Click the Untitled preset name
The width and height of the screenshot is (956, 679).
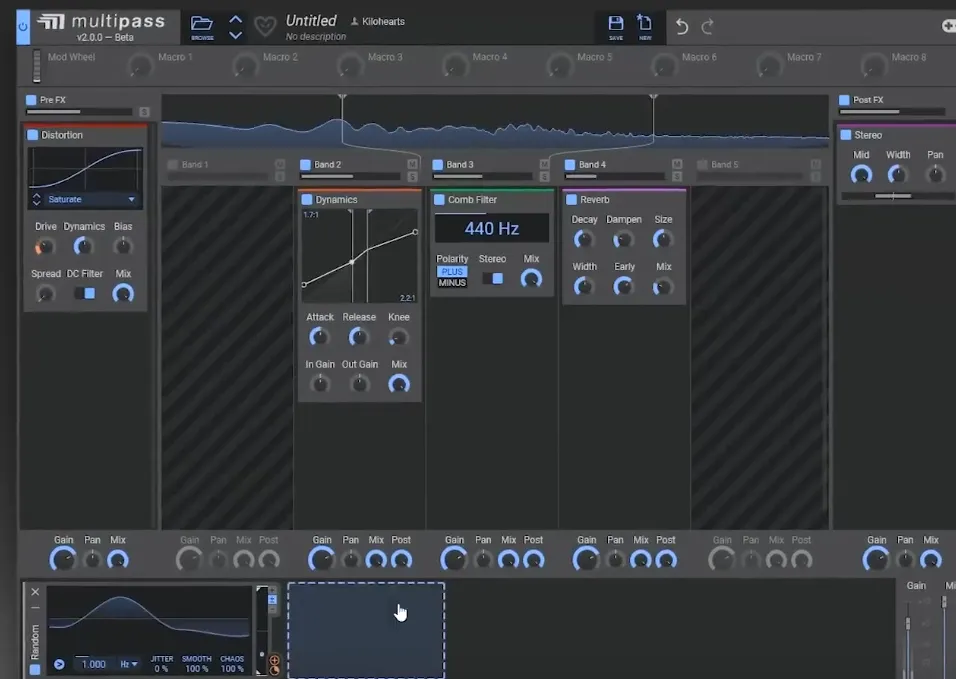click(311, 21)
